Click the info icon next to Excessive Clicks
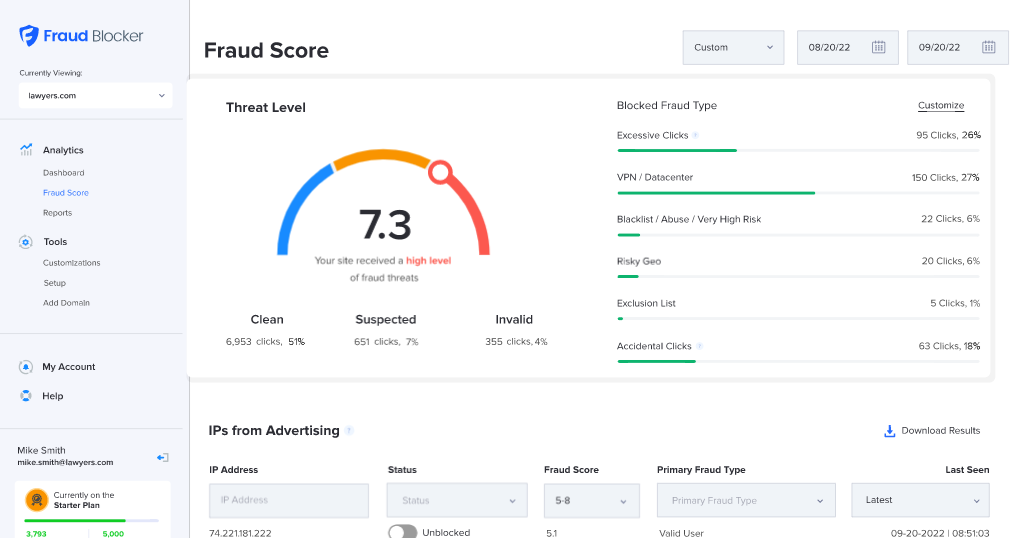The height and width of the screenshot is (538, 1026). click(695, 135)
